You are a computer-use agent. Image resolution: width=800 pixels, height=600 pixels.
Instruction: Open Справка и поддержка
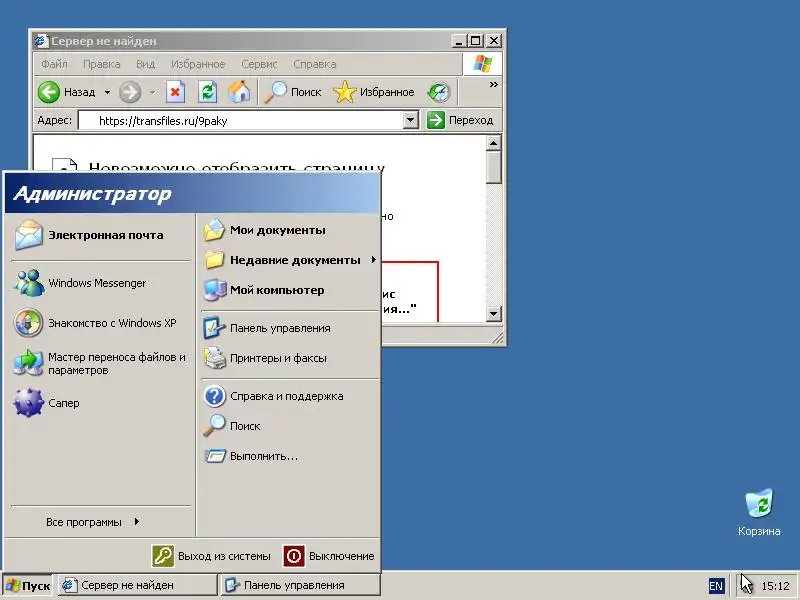tap(290, 396)
